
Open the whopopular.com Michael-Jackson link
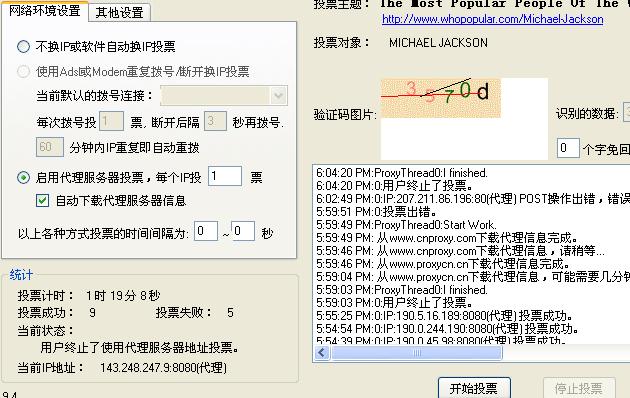tap(493, 19)
